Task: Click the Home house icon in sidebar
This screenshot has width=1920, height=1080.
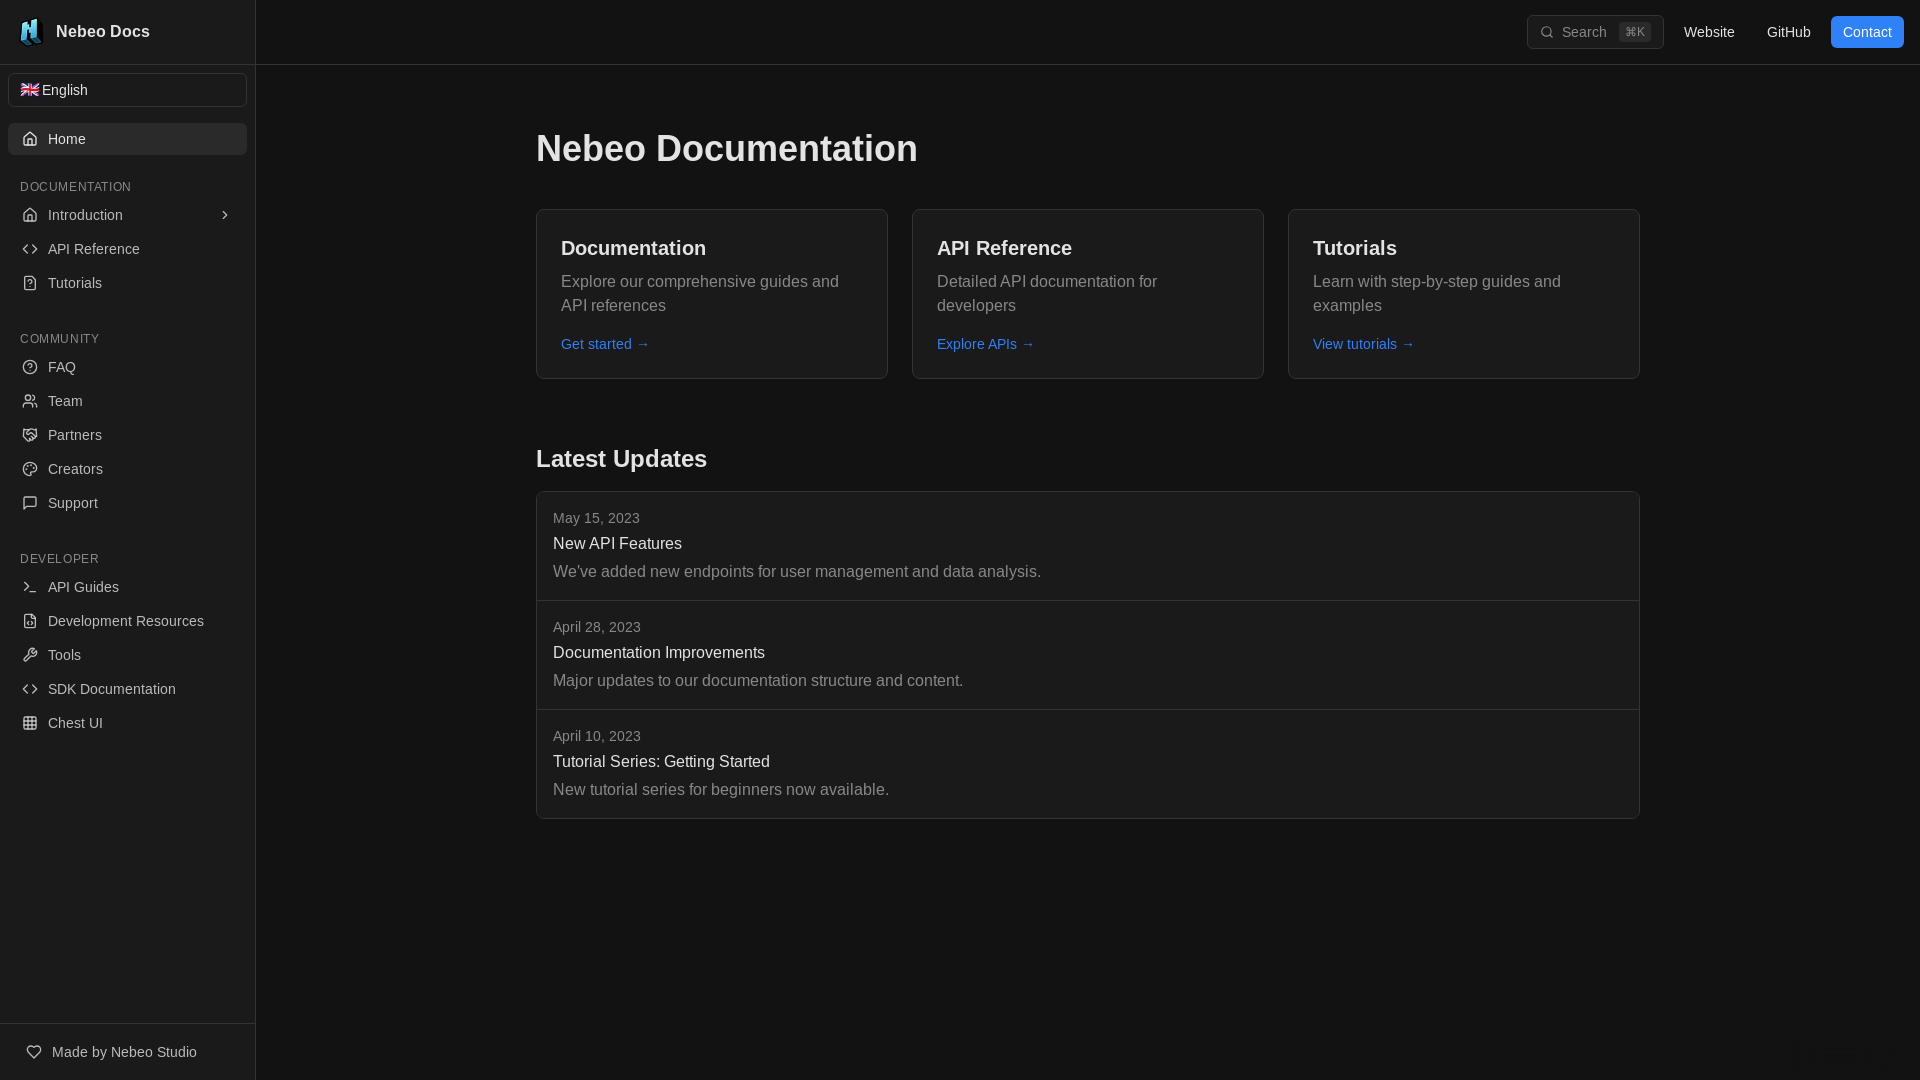Action: [x=30, y=139]
